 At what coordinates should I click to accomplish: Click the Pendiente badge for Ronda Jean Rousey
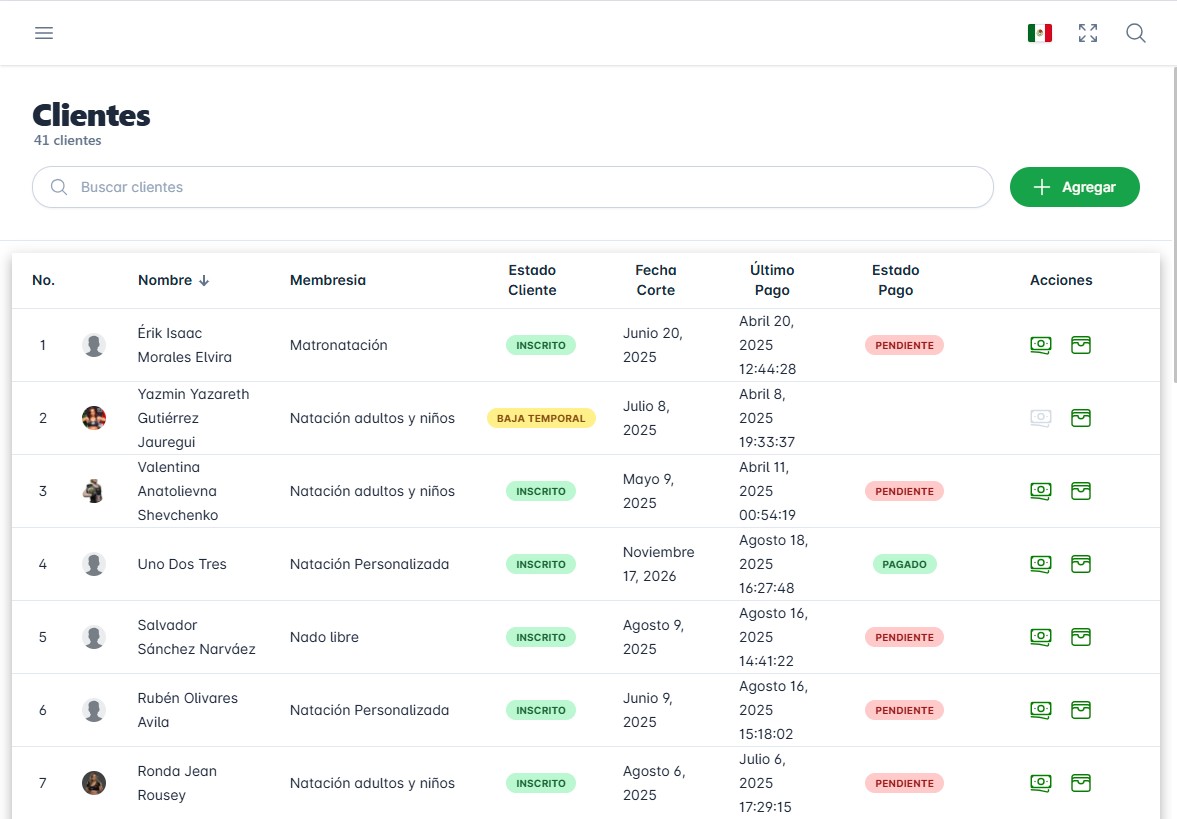click(904, 783)
